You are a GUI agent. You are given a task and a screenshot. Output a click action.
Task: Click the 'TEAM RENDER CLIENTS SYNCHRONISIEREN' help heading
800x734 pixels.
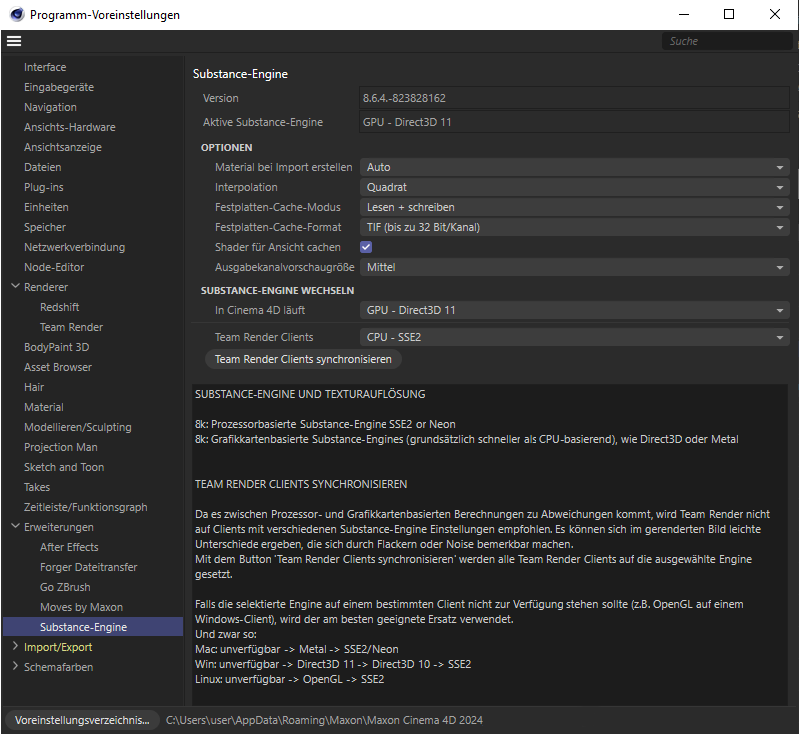point(301,484)
